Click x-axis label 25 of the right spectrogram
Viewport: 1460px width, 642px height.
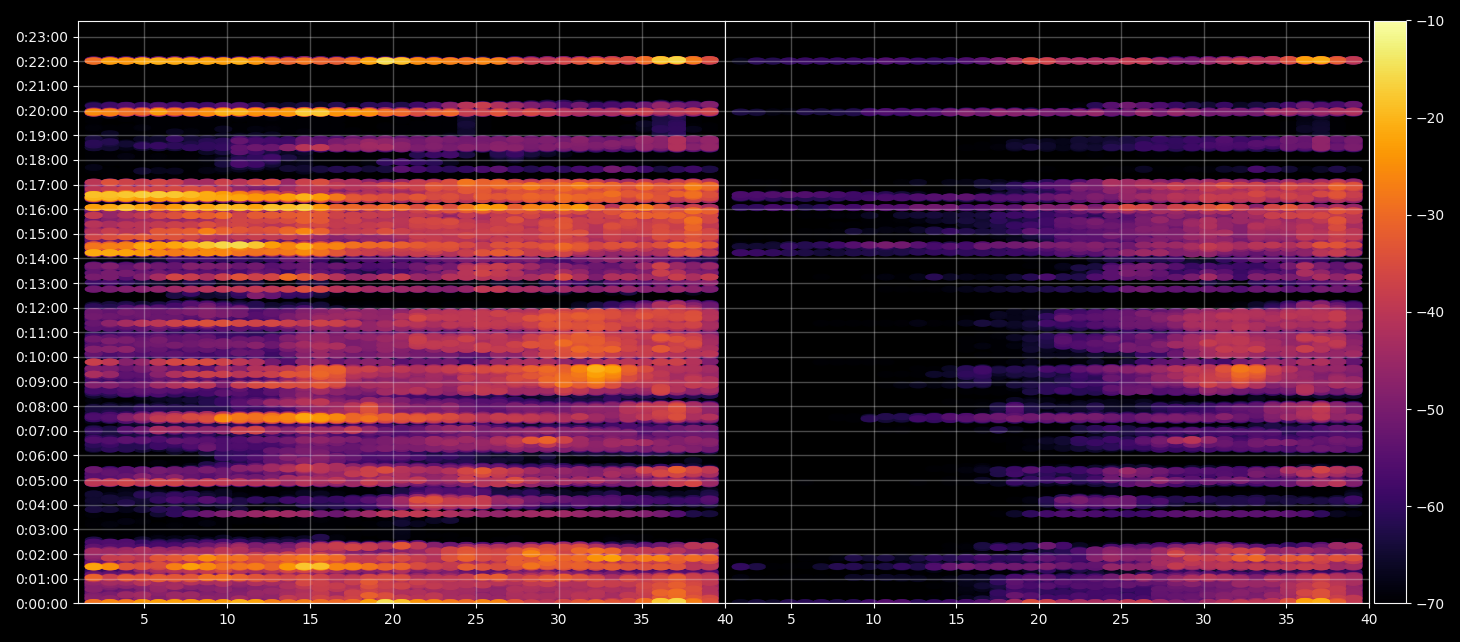coord(1122,619)
